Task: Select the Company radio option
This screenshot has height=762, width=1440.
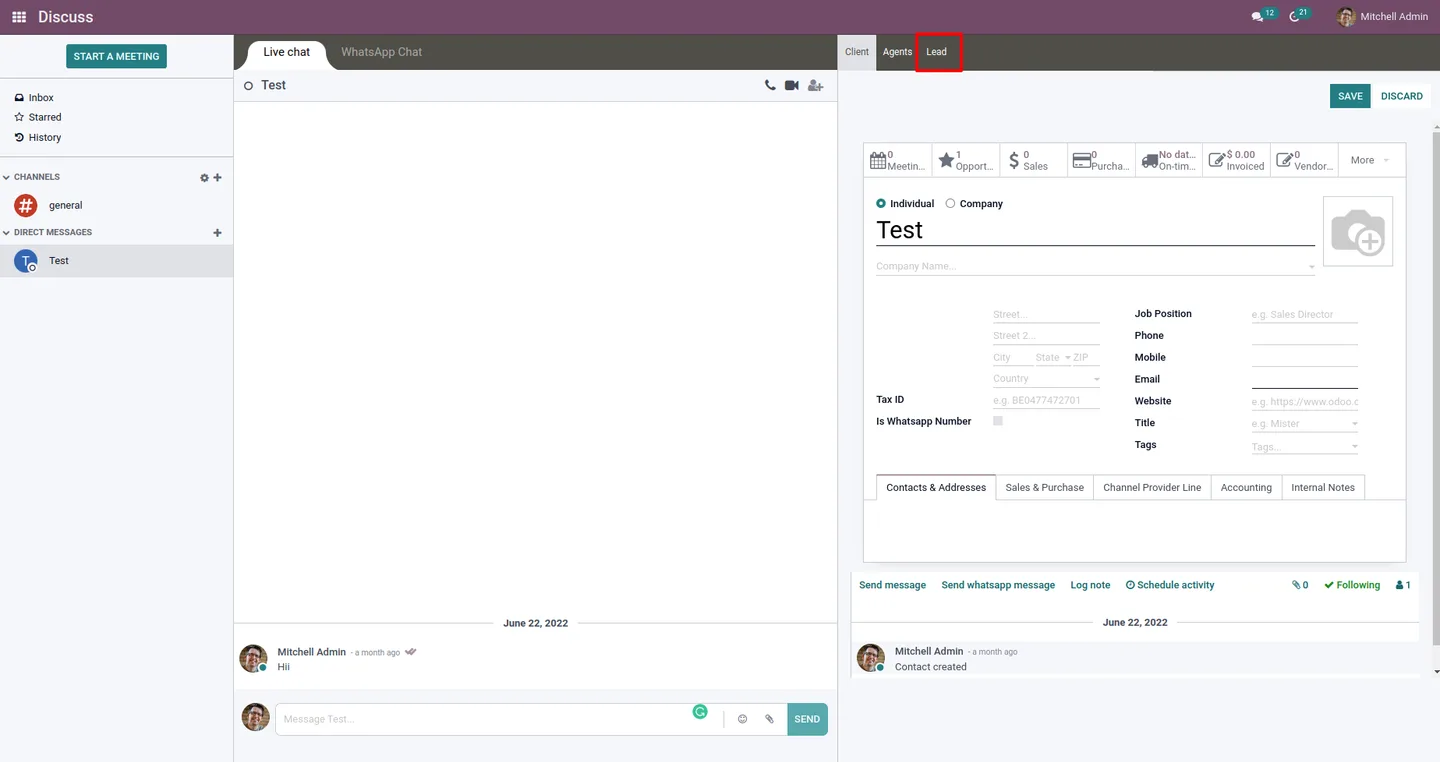Action: coord(950,204)
